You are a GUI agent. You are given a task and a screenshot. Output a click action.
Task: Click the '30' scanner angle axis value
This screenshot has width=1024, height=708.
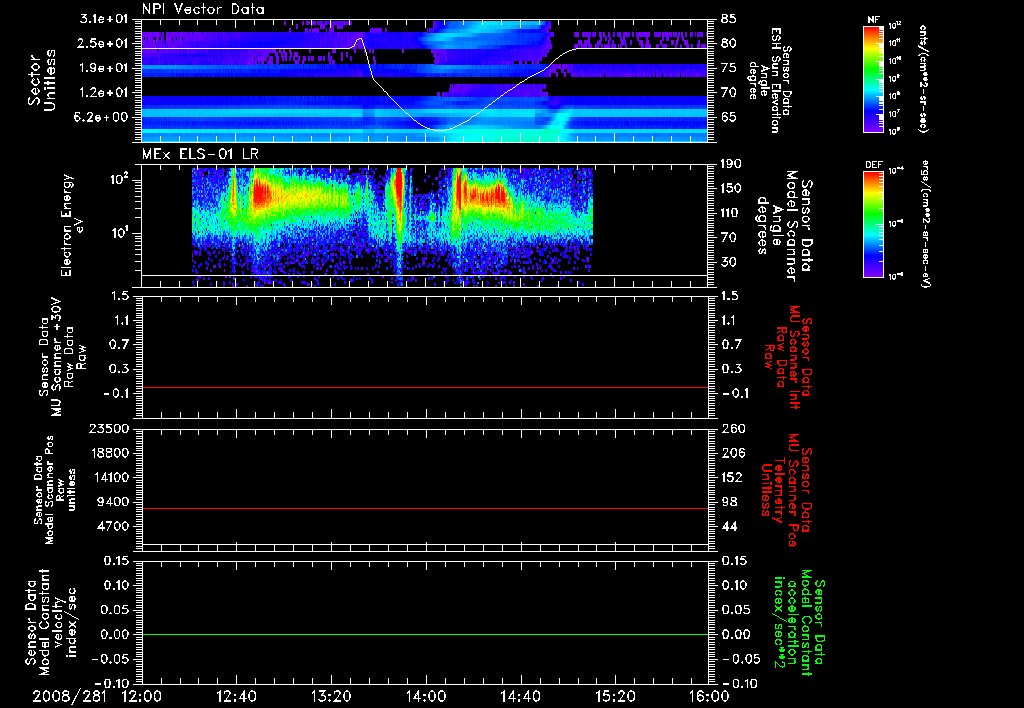point(728,263)
